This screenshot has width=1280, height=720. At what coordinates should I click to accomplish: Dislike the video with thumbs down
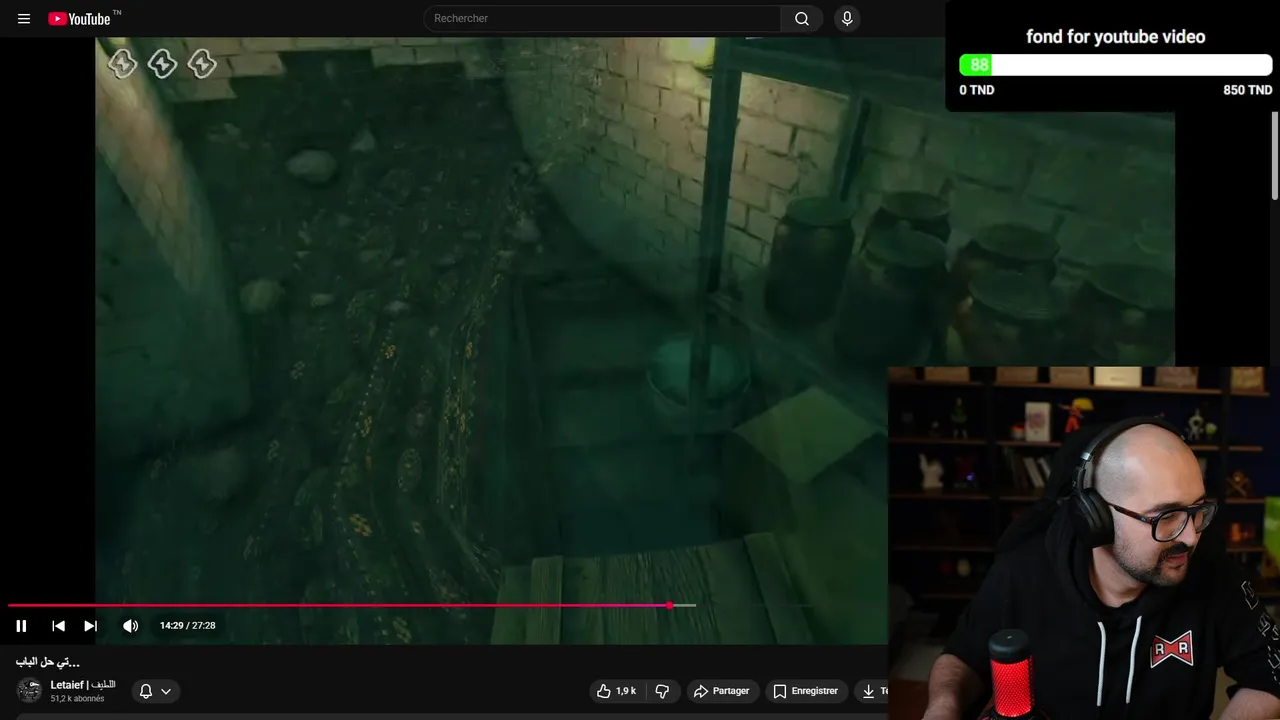pos(661,691)
